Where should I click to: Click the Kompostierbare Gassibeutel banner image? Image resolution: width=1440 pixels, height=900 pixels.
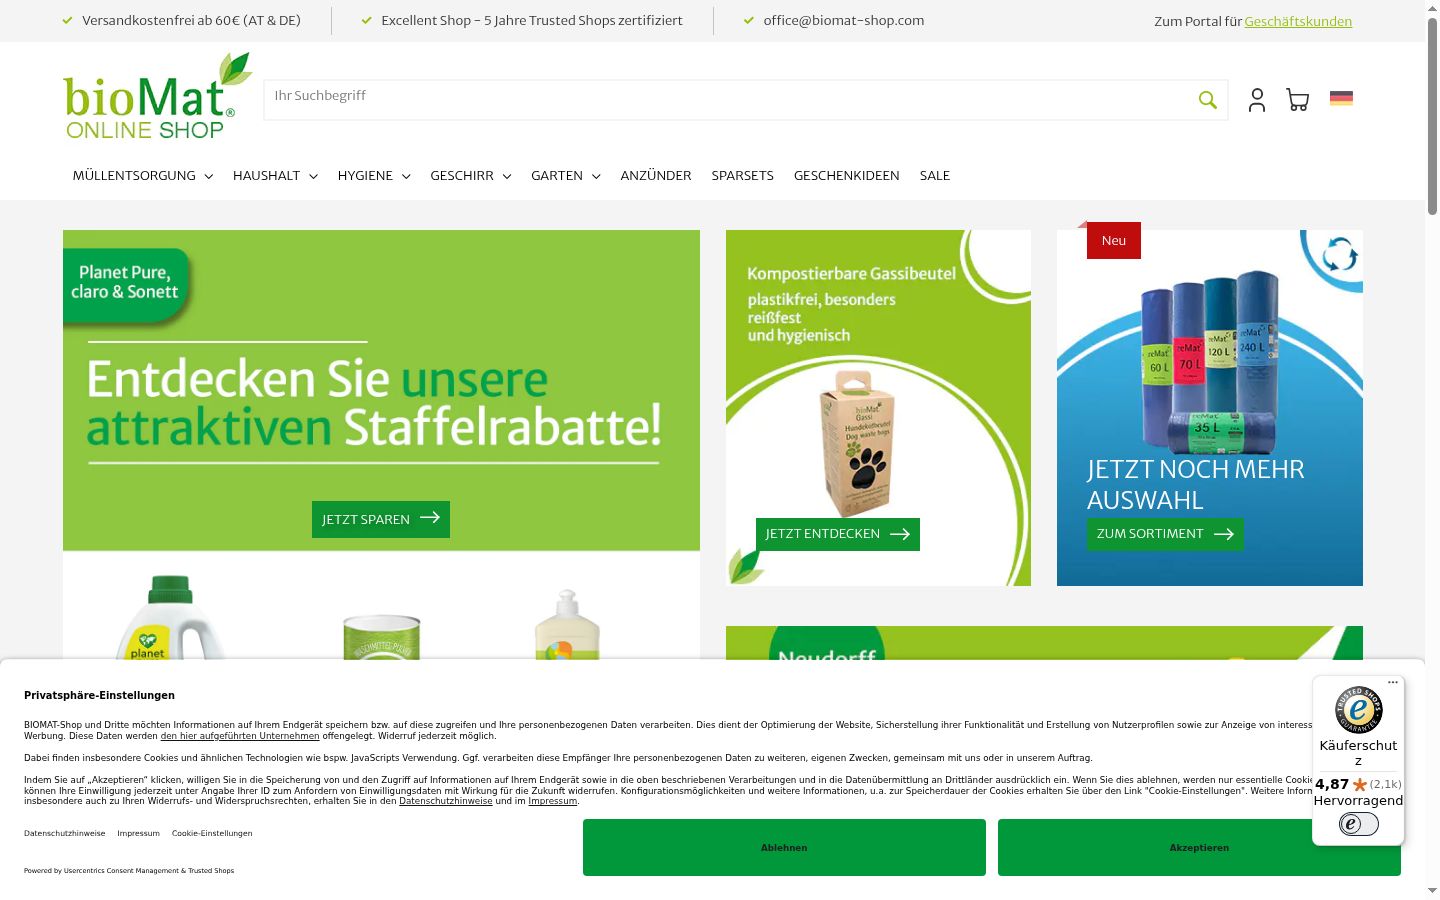tap(878, 408)
